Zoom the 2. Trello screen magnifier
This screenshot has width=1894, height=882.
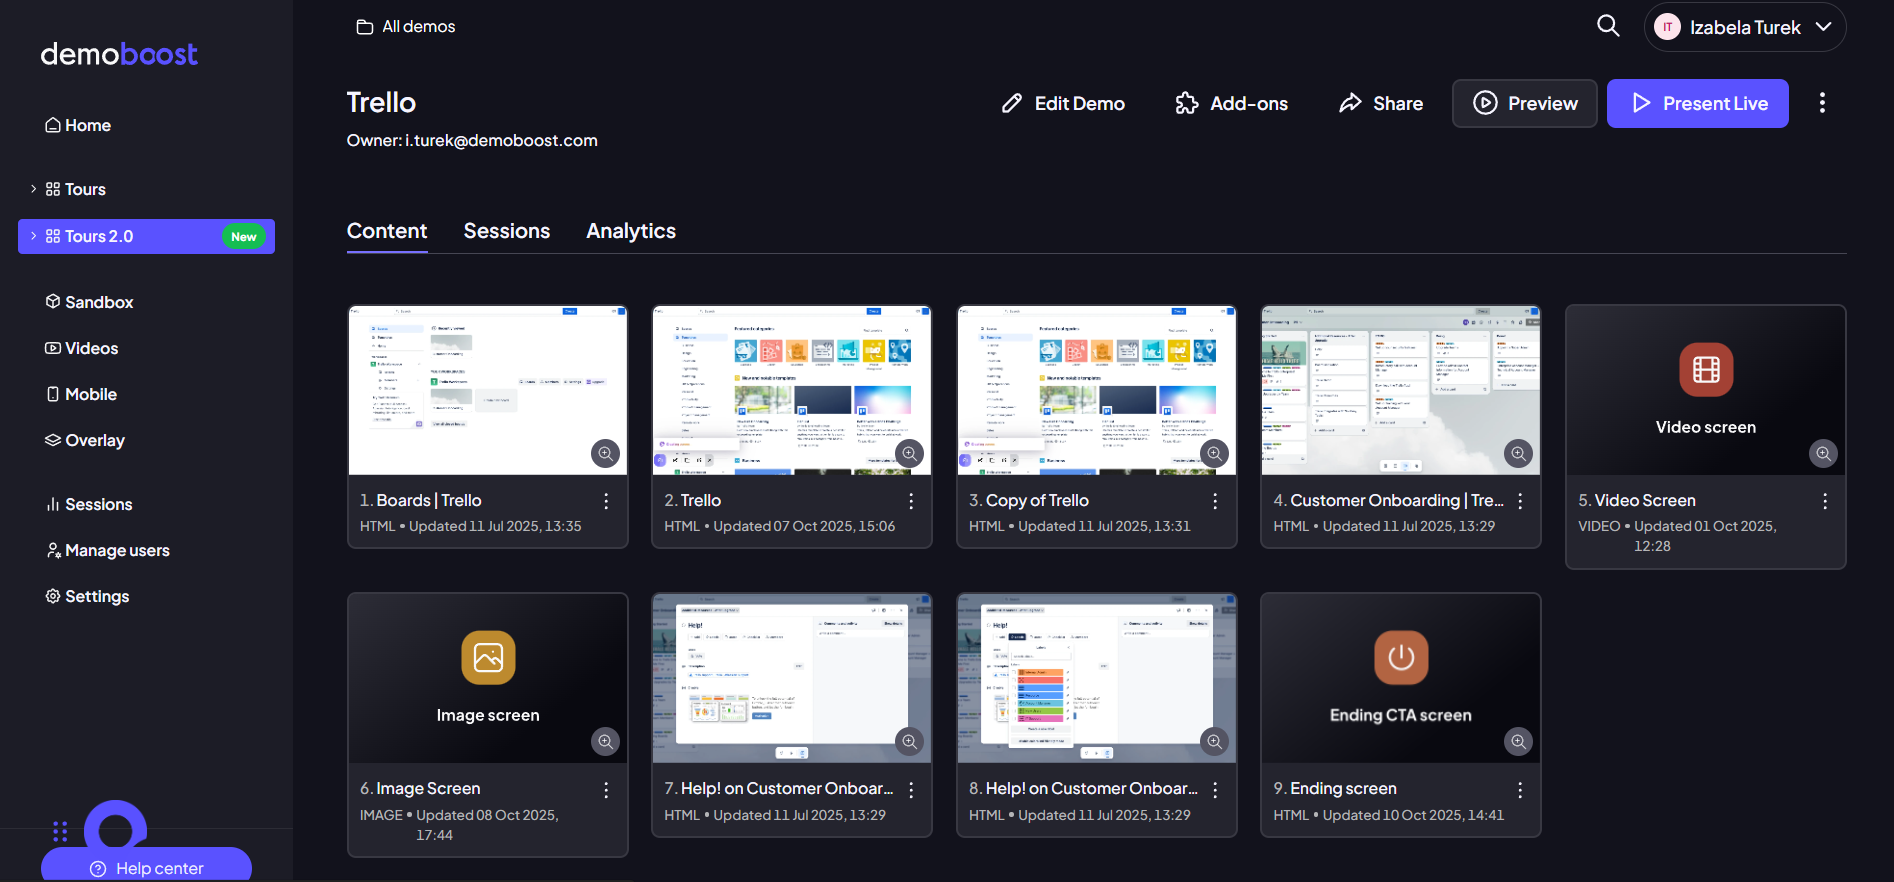point(909,454)
